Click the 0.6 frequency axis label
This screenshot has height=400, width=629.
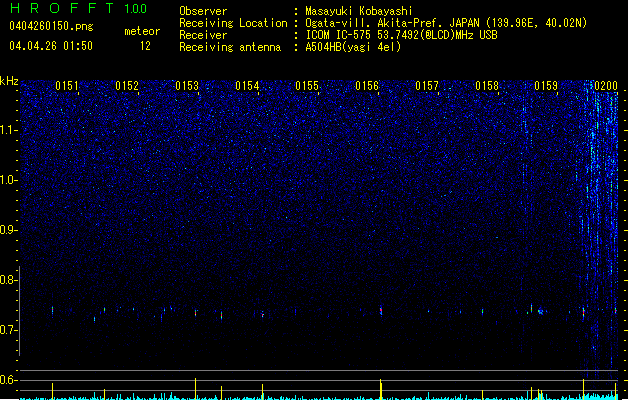coord(8,380)
